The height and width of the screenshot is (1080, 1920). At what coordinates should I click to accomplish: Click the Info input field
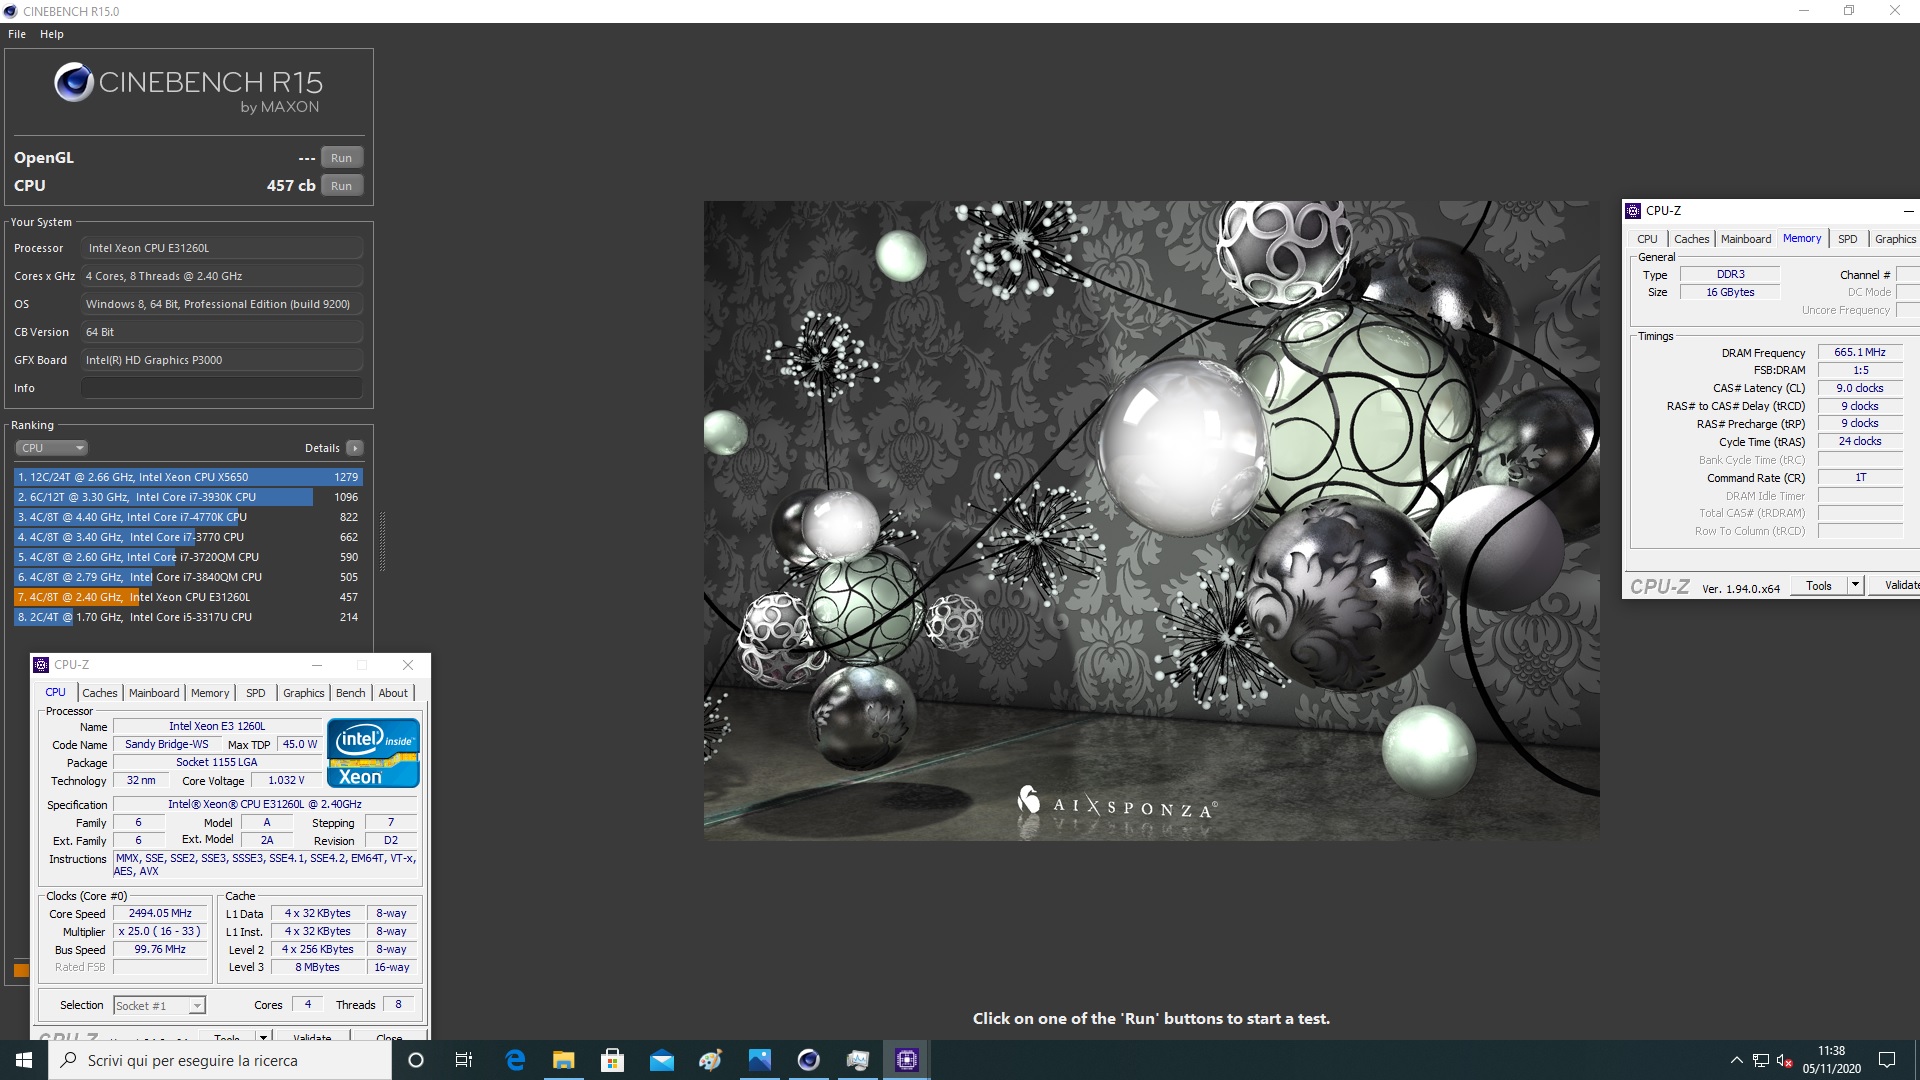(x=222, y=388)
